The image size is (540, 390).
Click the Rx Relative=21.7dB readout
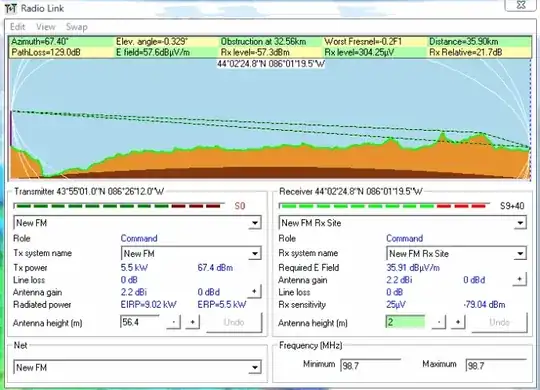(466, 52)
